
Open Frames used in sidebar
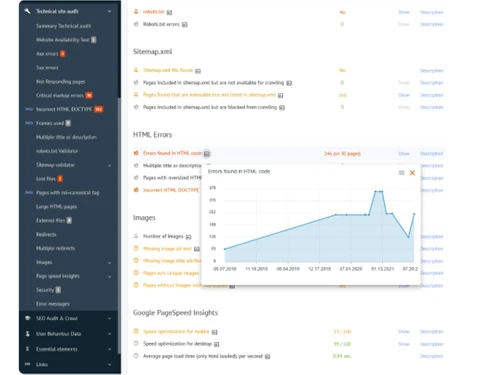(x=50, y=123)
